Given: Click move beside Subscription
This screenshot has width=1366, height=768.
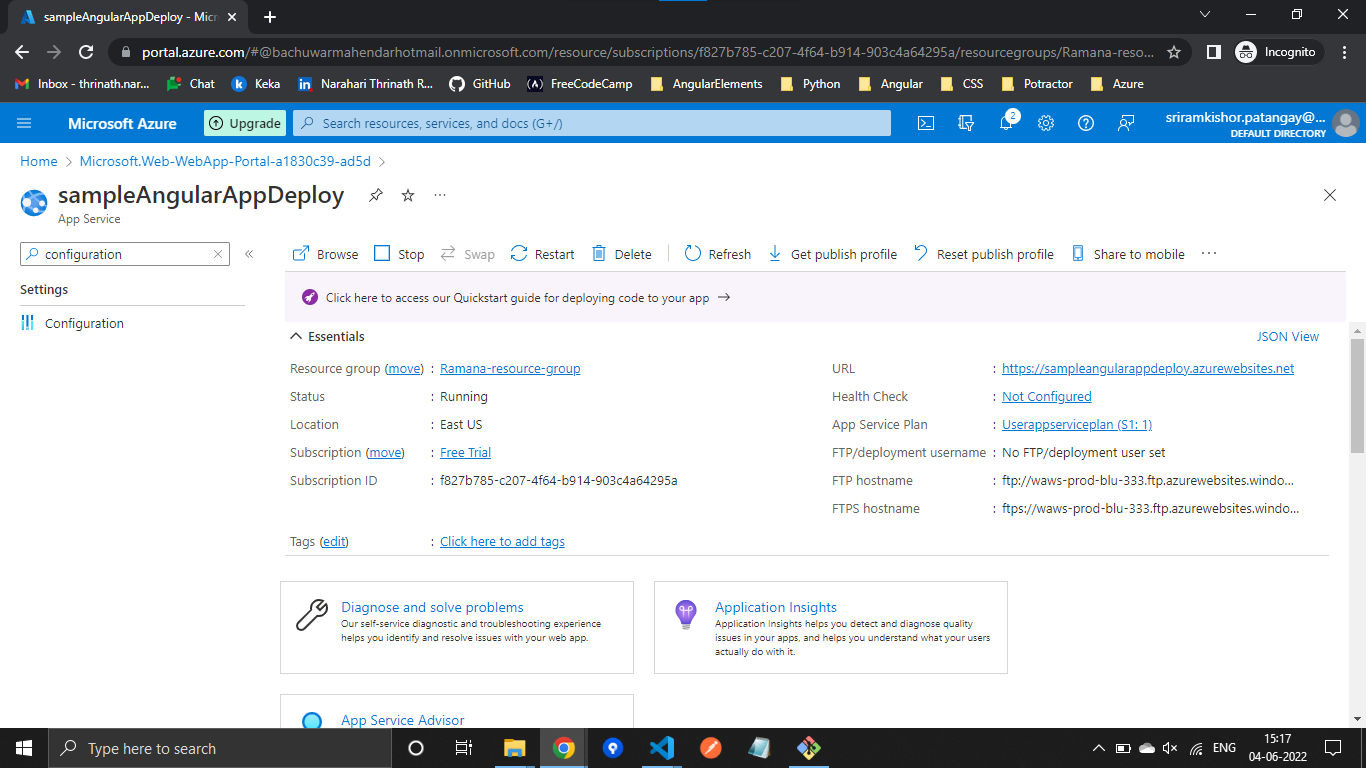Looking at the screenshot, I should (x=385, y=453).
